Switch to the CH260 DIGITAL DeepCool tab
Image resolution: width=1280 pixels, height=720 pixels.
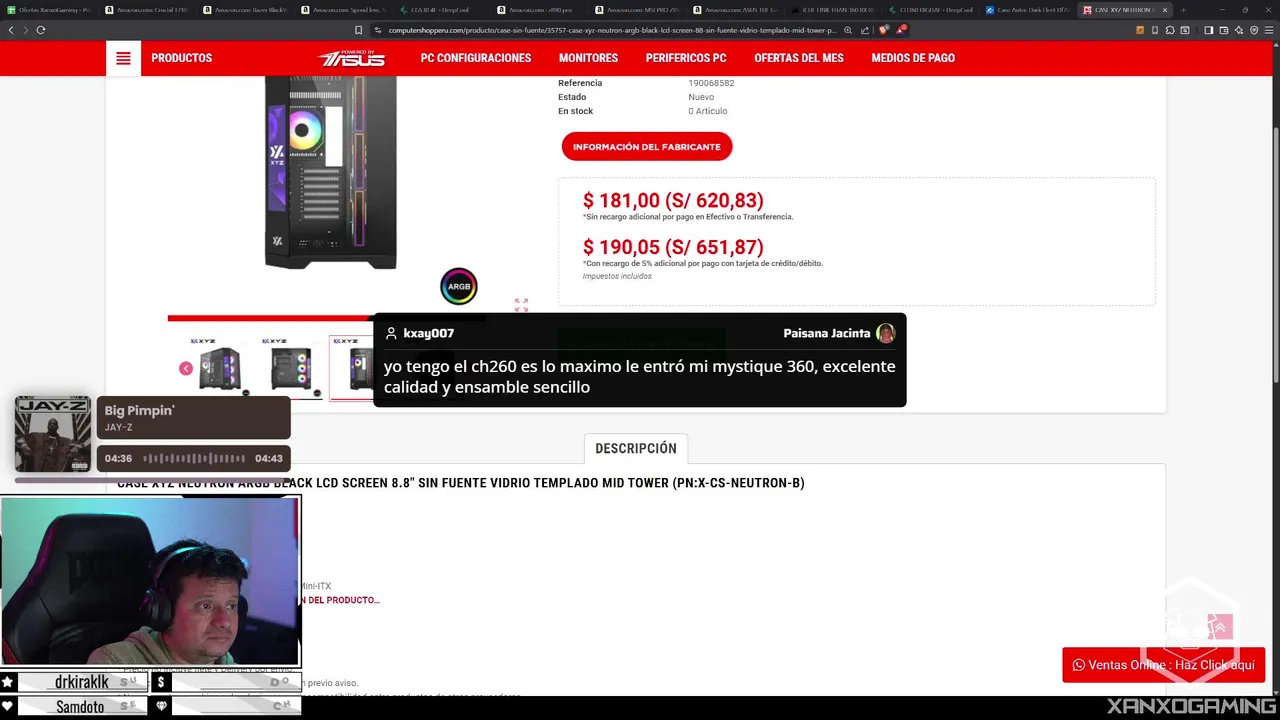[932, 10]
